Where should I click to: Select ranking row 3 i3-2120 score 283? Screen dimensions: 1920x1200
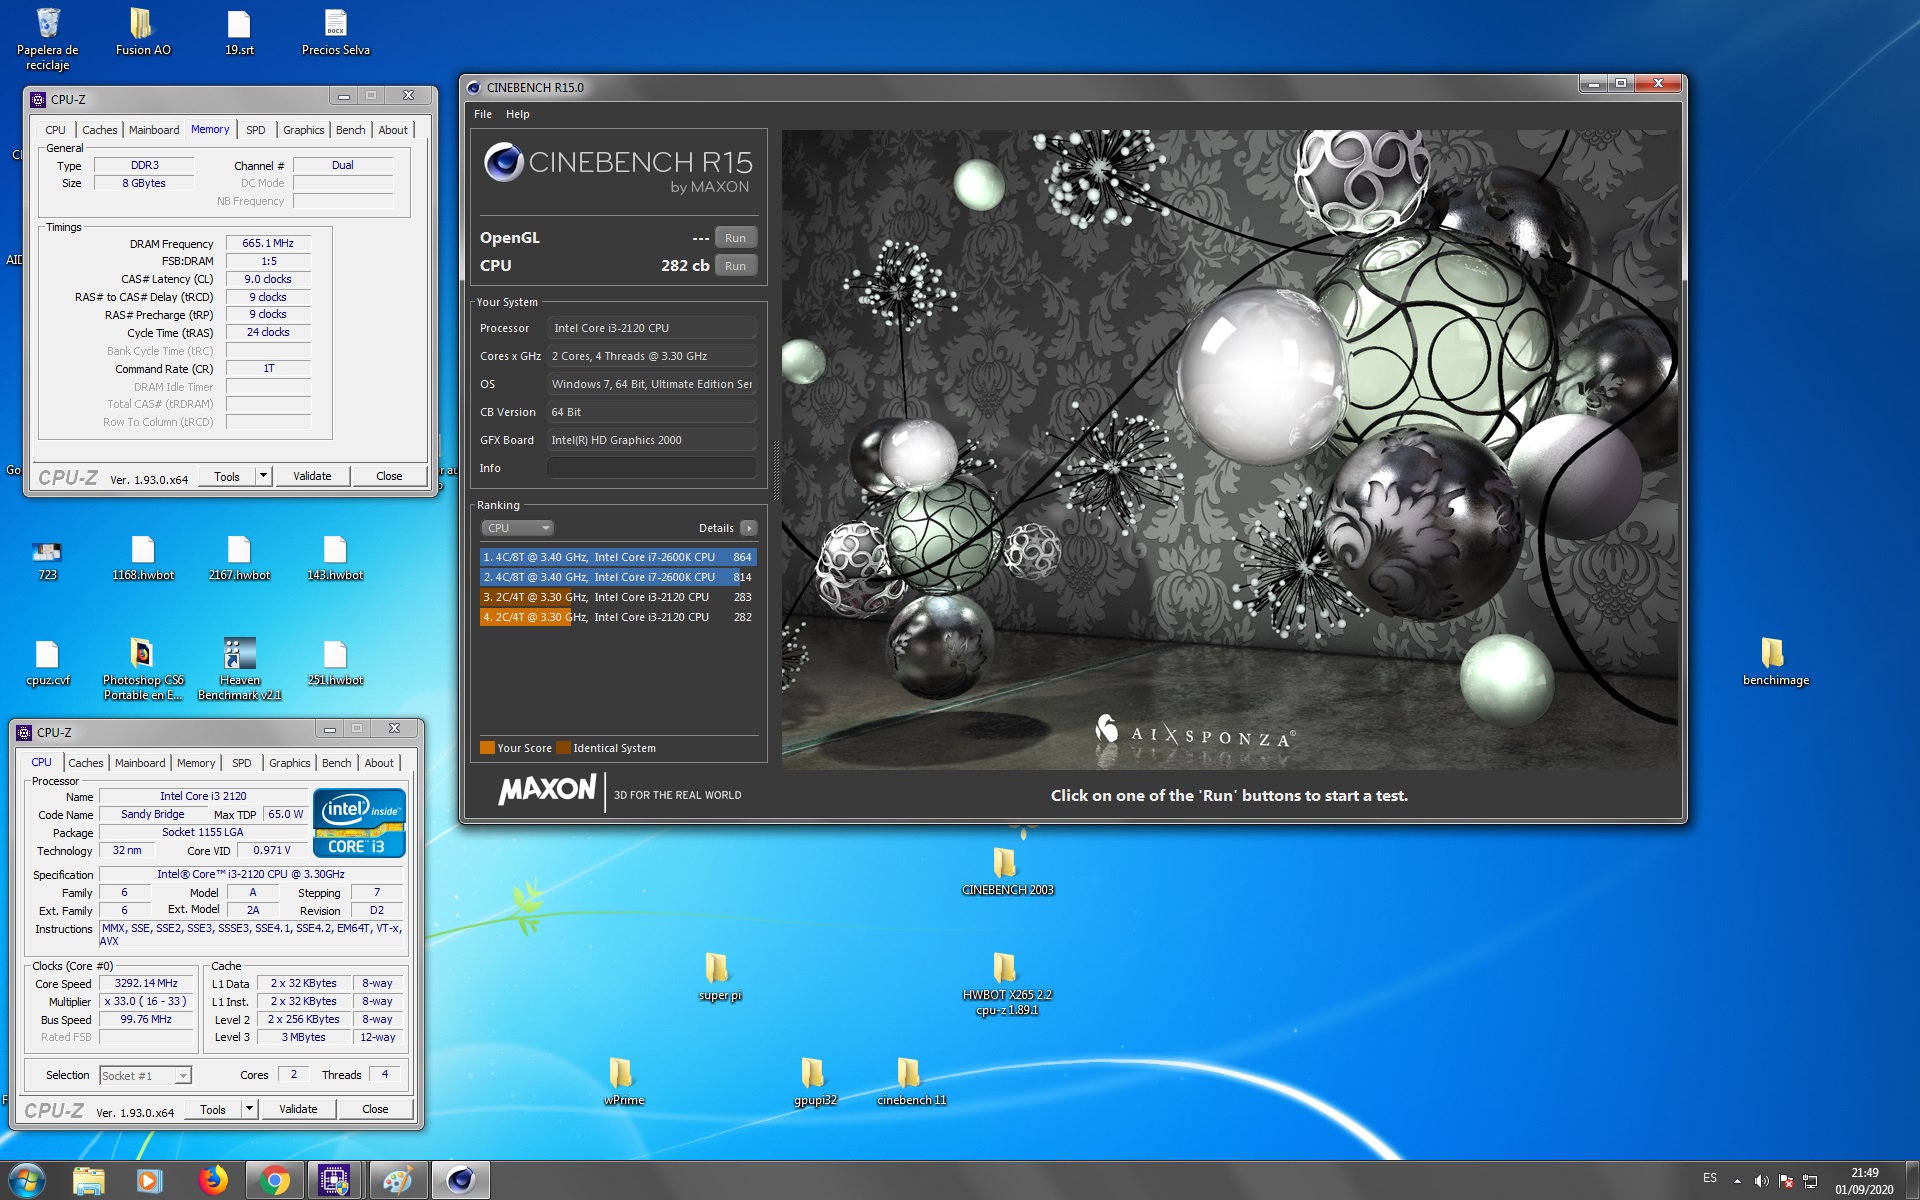pyautogui.click(x=618, y=597)
